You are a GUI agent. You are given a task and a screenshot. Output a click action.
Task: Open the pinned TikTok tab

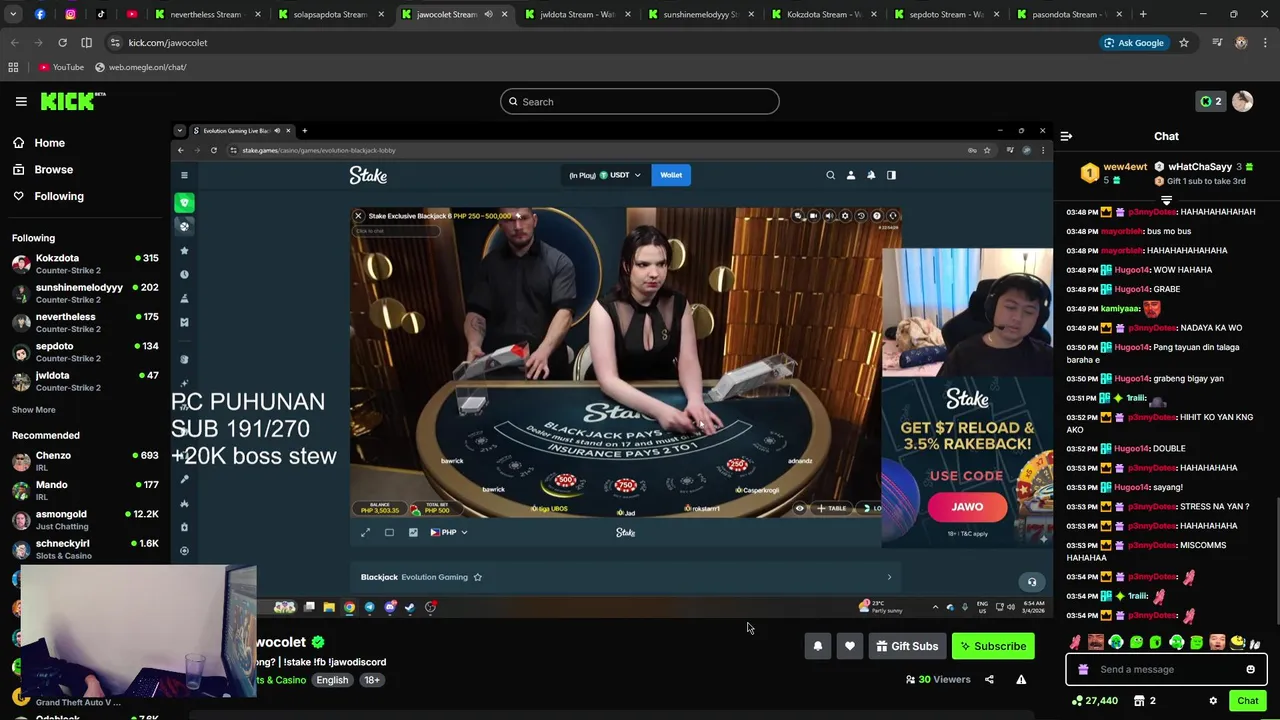point(101,14)
